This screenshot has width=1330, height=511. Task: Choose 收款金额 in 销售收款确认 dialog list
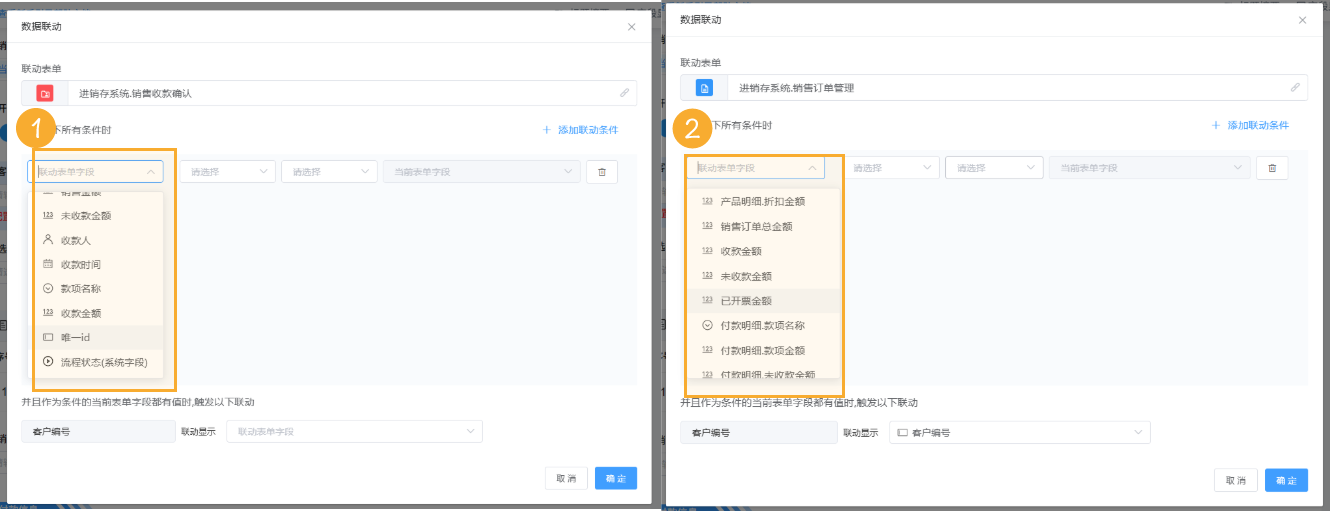[98, 313]
